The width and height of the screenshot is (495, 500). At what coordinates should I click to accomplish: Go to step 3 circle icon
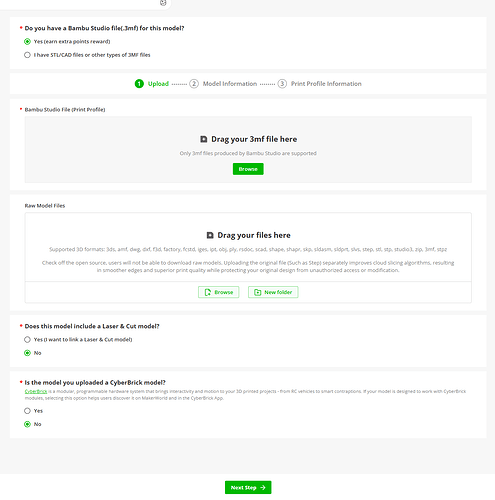(282, 84)
